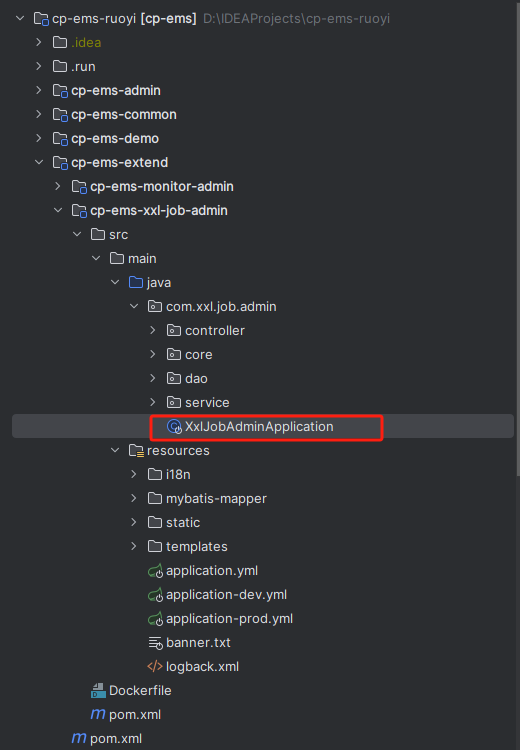Select the templates folder

click(197, 547)
